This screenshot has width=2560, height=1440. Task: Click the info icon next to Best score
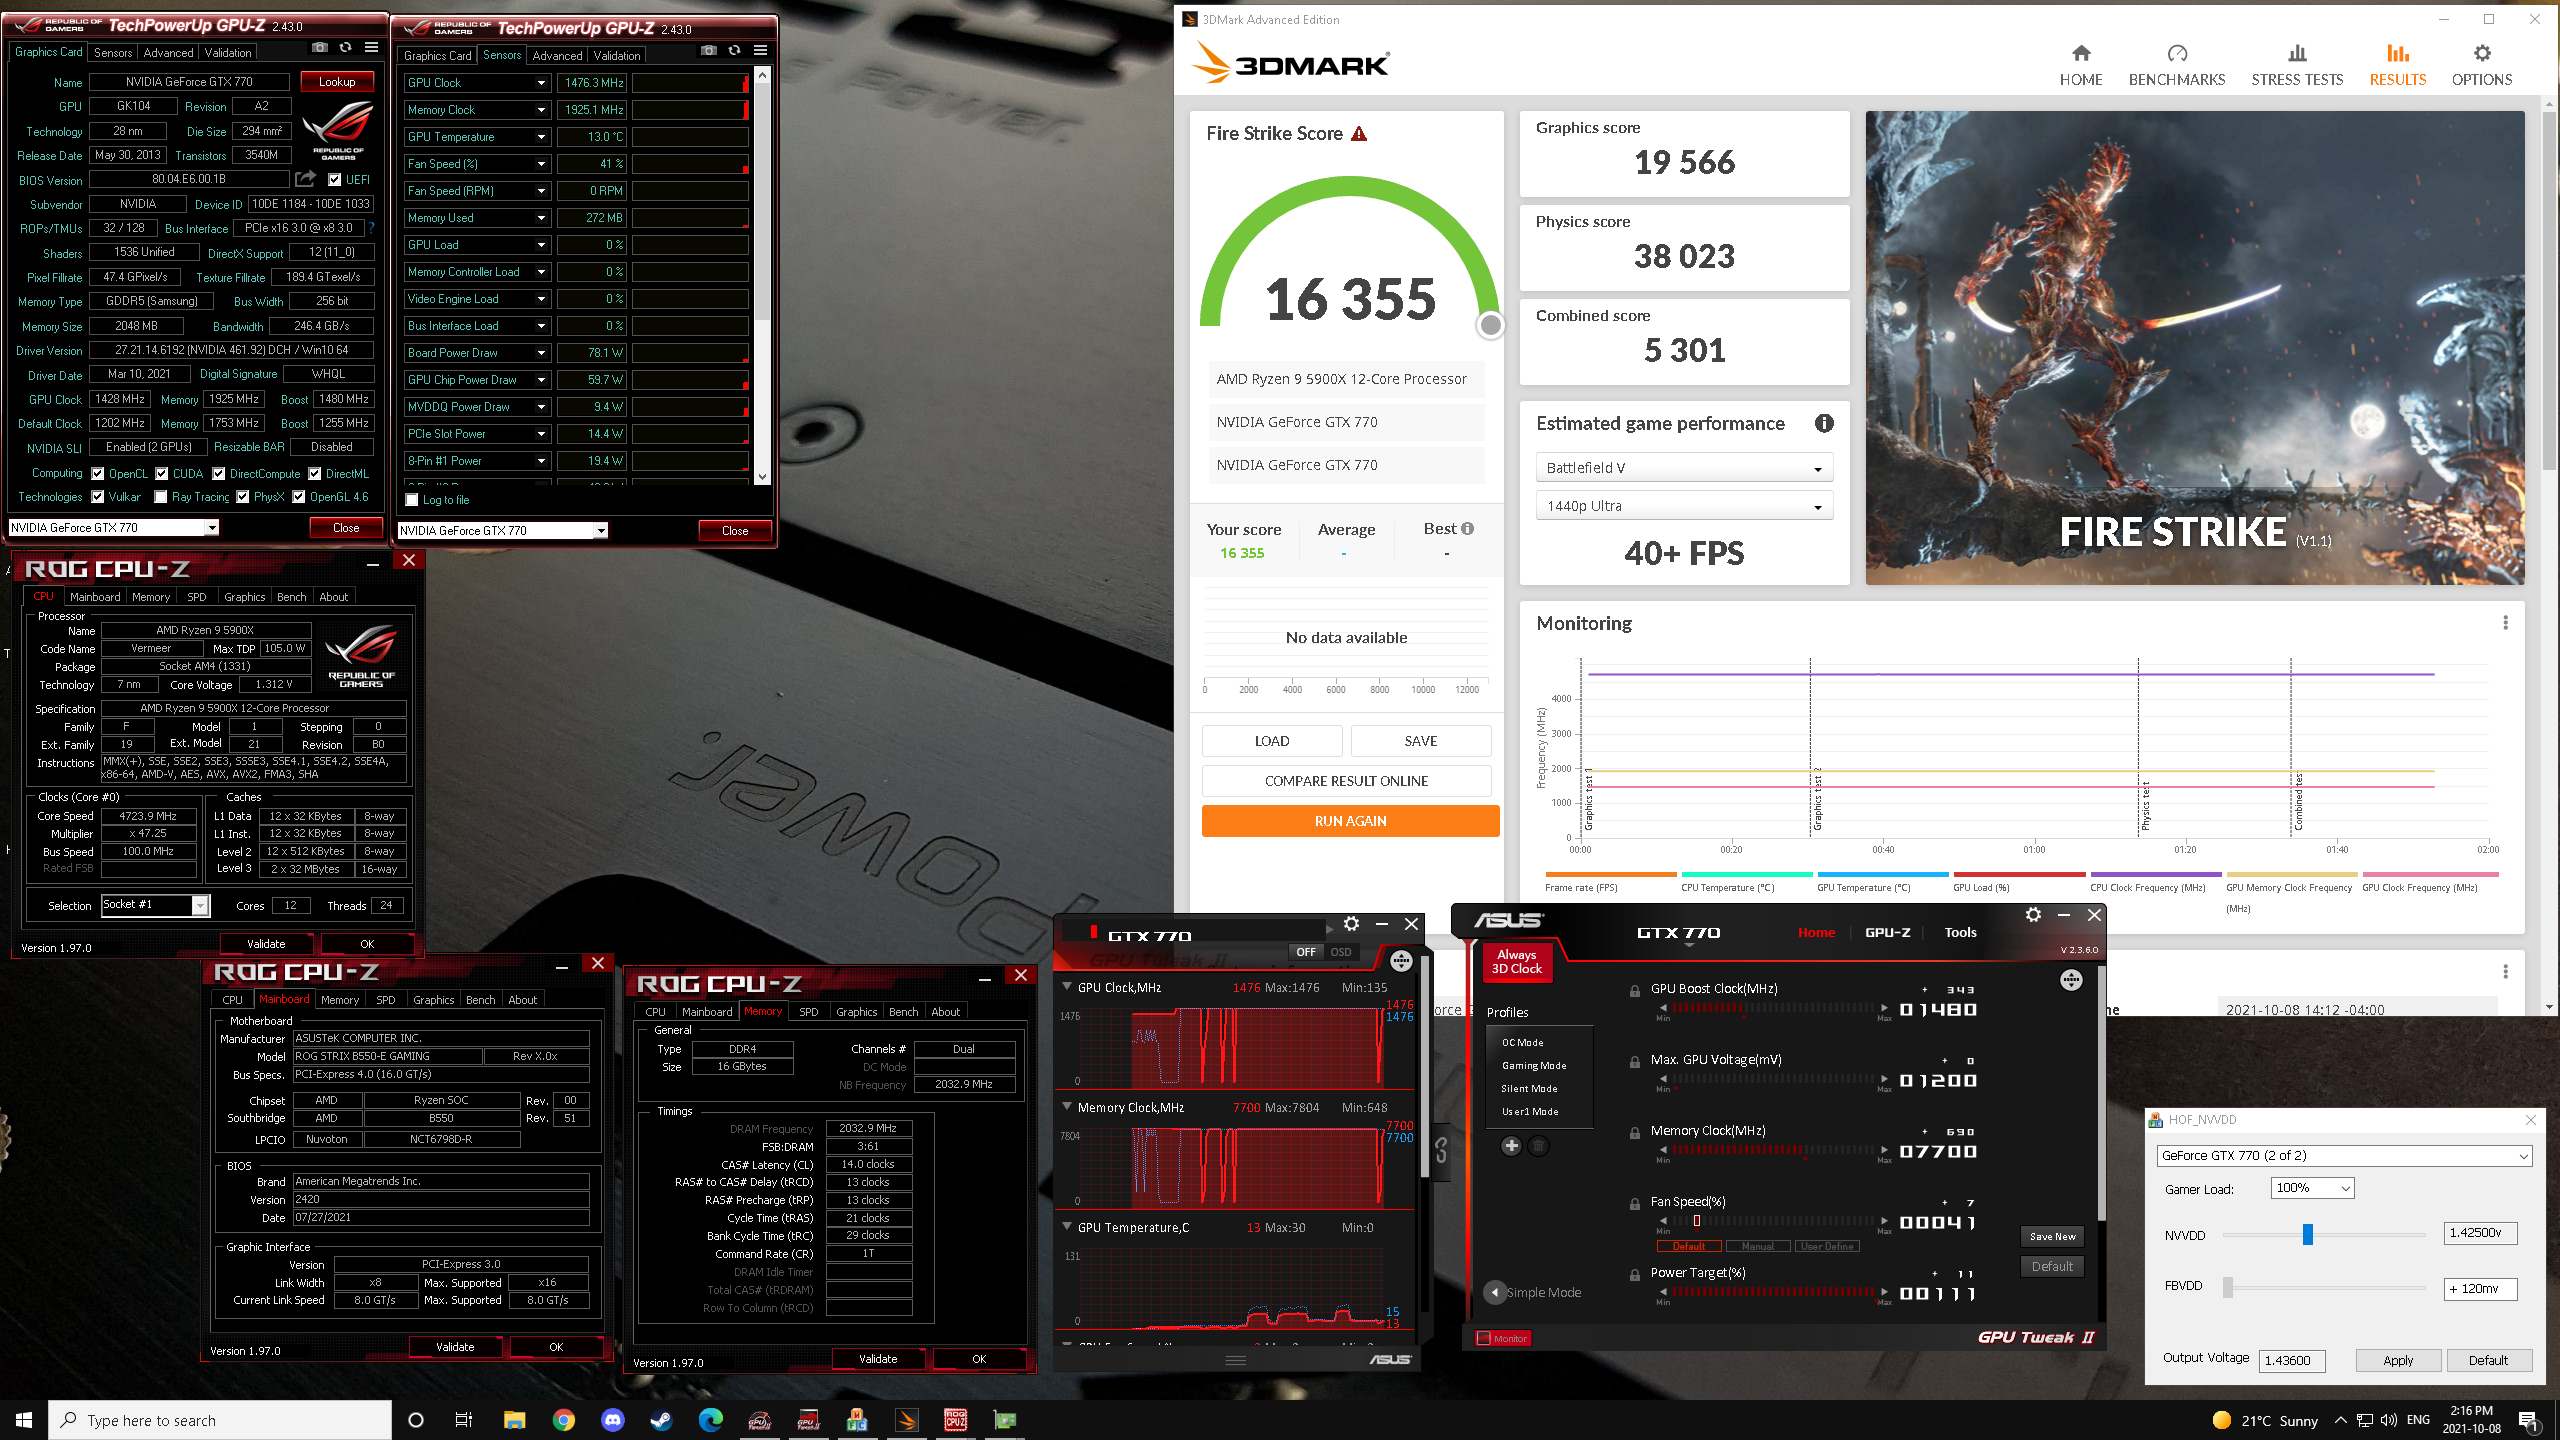1467,528
